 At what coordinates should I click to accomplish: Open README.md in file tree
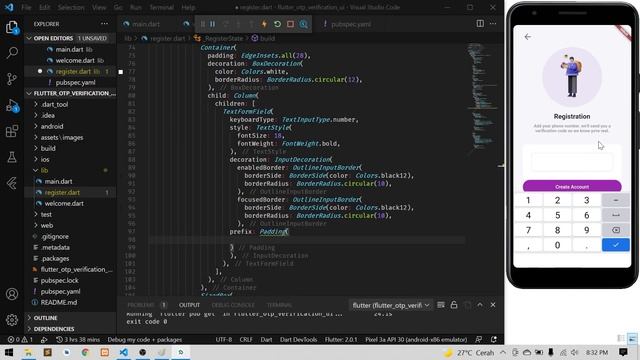[x=59, y=302]
